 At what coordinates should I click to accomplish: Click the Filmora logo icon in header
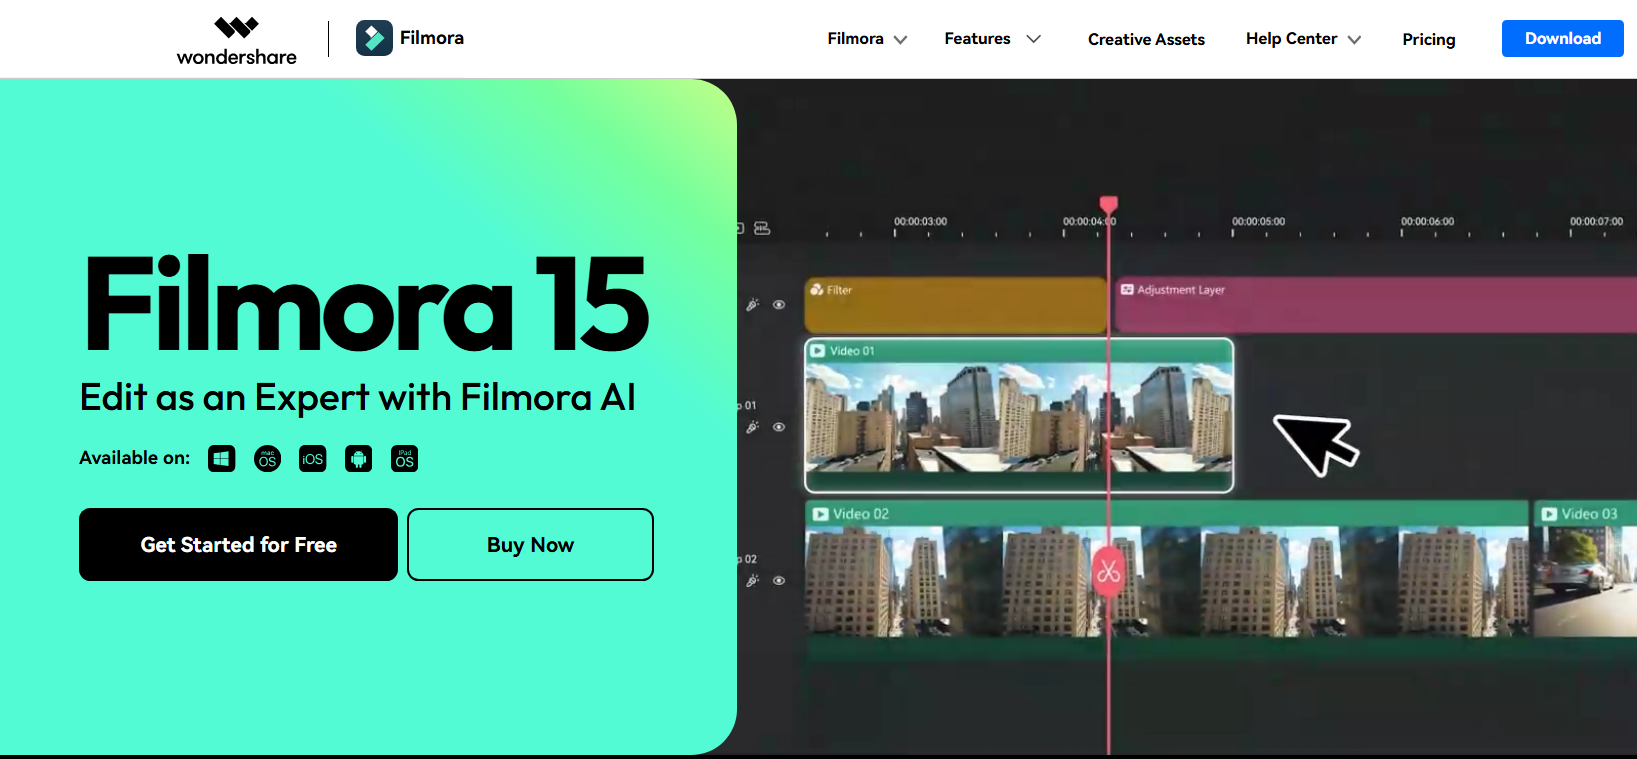[374, 38]
